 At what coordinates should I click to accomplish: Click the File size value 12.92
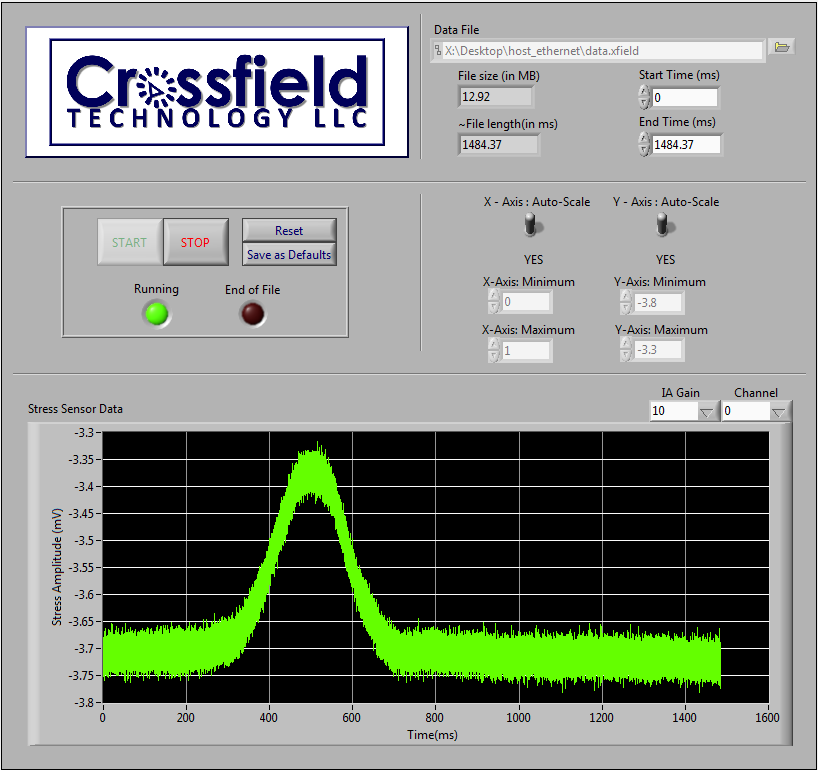pos(496,97)
